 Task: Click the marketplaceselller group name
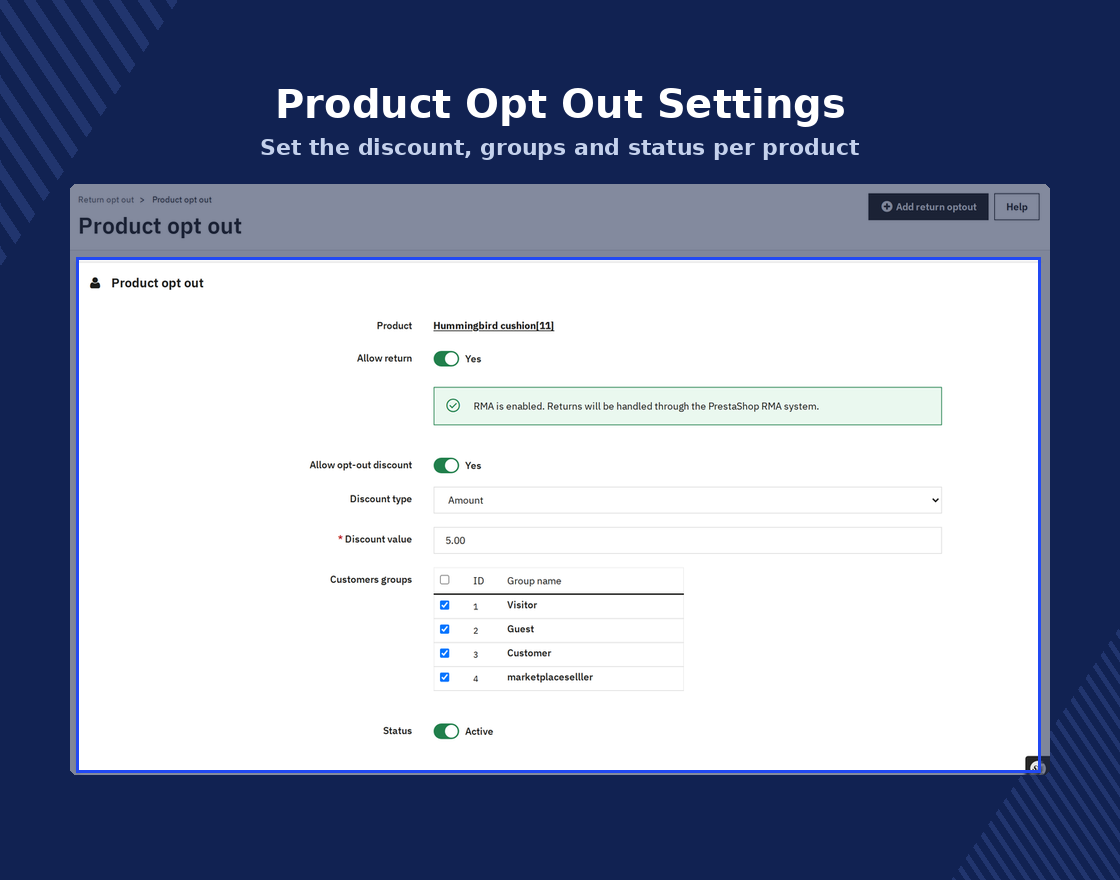(549, 677)
